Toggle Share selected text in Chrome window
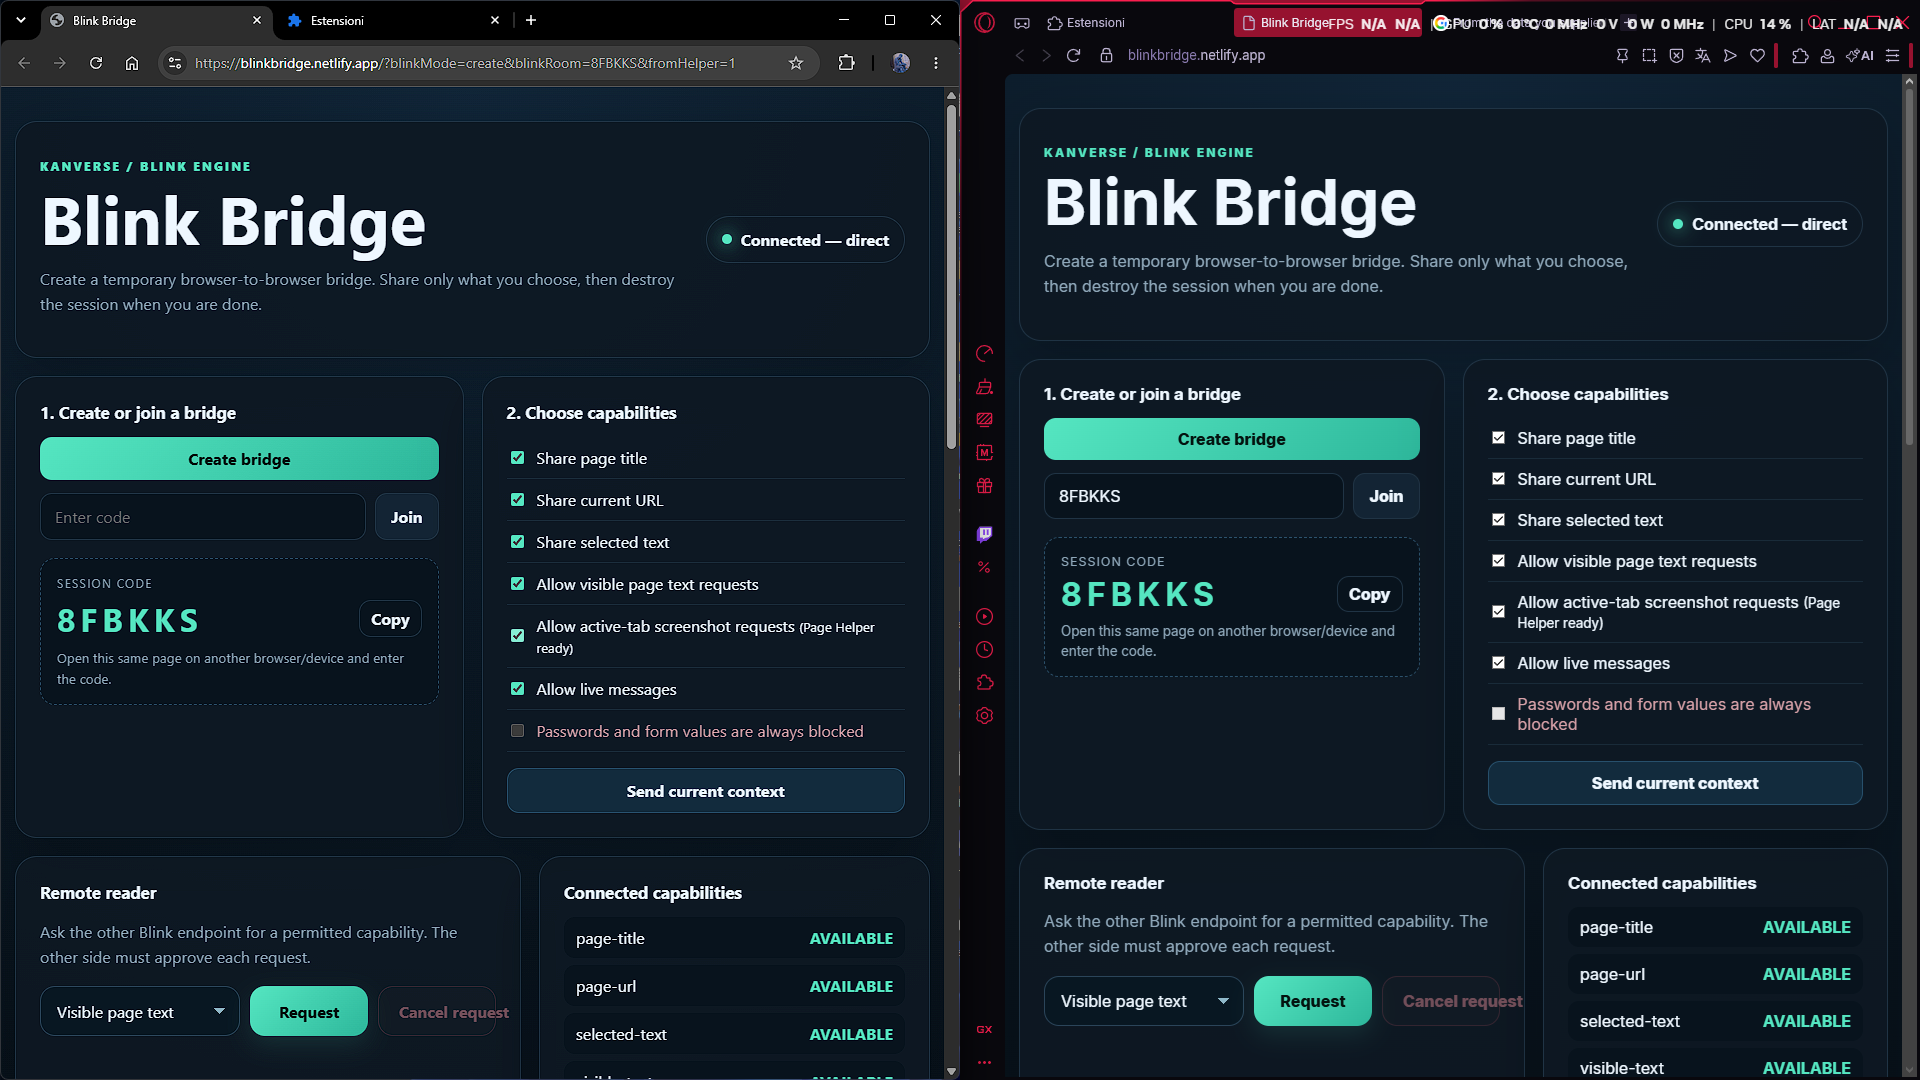 [x=517, y=542]
